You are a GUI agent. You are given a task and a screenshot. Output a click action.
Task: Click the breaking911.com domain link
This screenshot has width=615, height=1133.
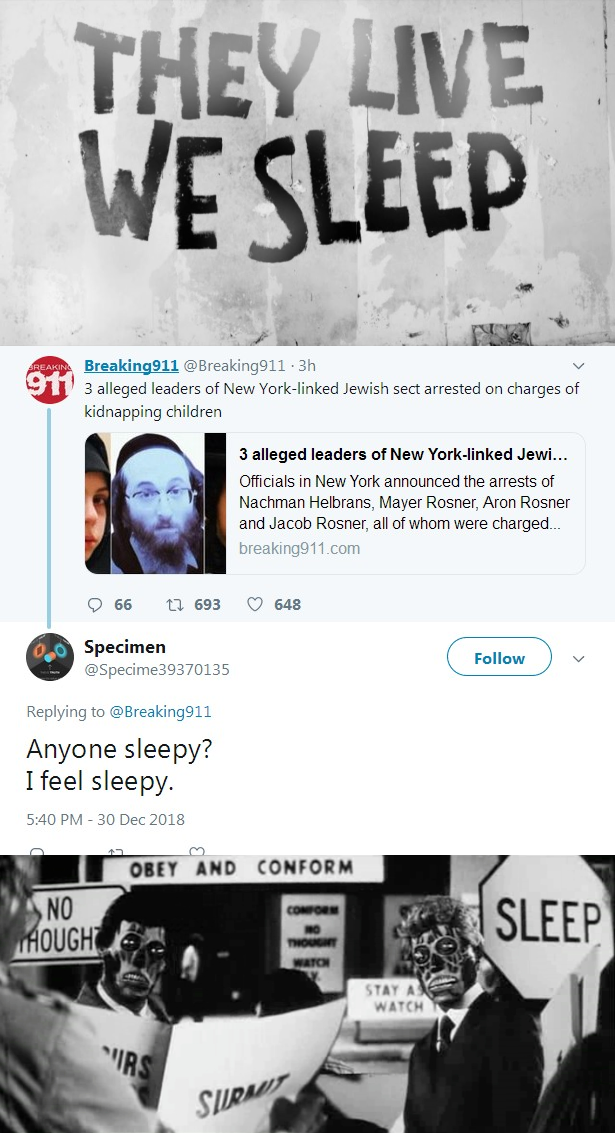[x=299, y=548]
